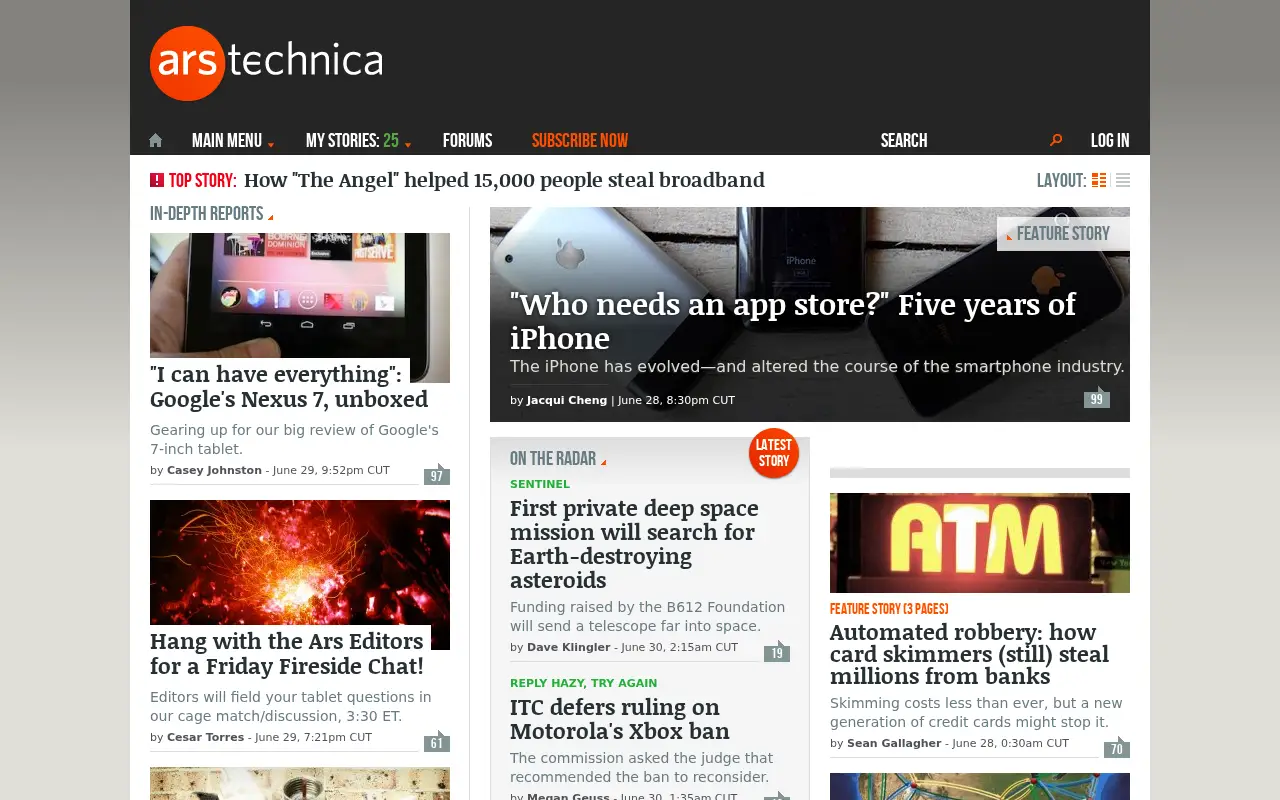Open the ATM sign thumbnail image
This screenshot has height=800, width=1280.
(x=980, y=543)
